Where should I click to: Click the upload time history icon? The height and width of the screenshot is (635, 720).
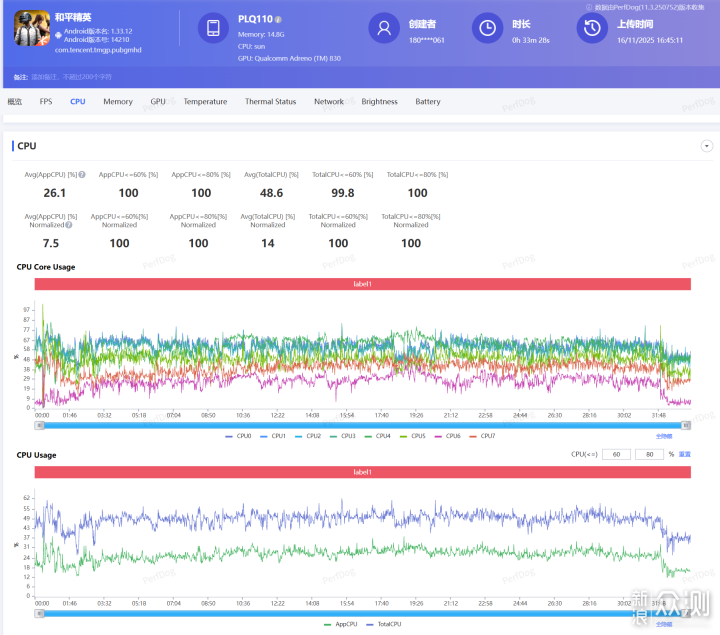point(592,30)
